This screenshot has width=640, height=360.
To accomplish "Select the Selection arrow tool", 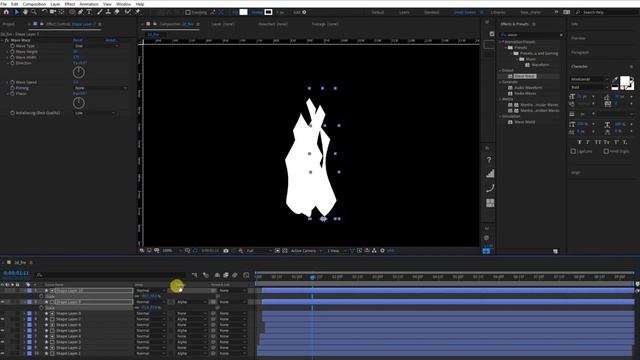I will [x=16, y=12].
